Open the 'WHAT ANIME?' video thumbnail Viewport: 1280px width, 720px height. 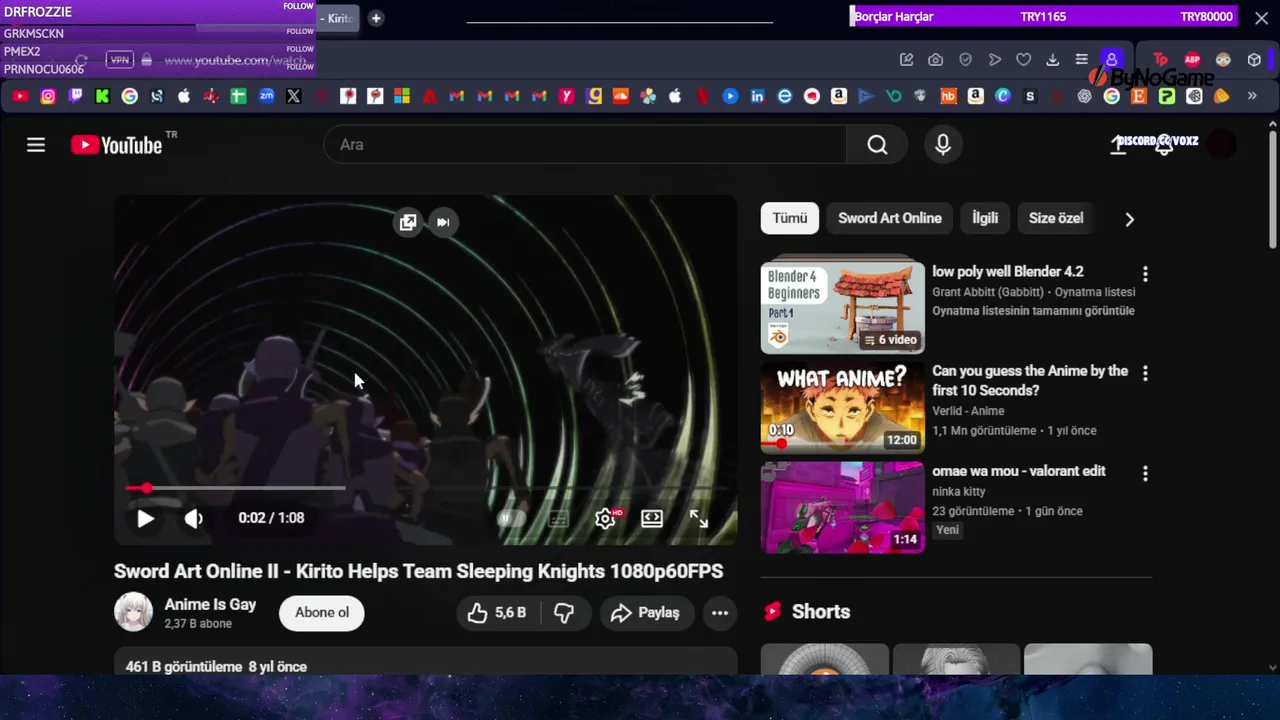[x=843, y=408]
